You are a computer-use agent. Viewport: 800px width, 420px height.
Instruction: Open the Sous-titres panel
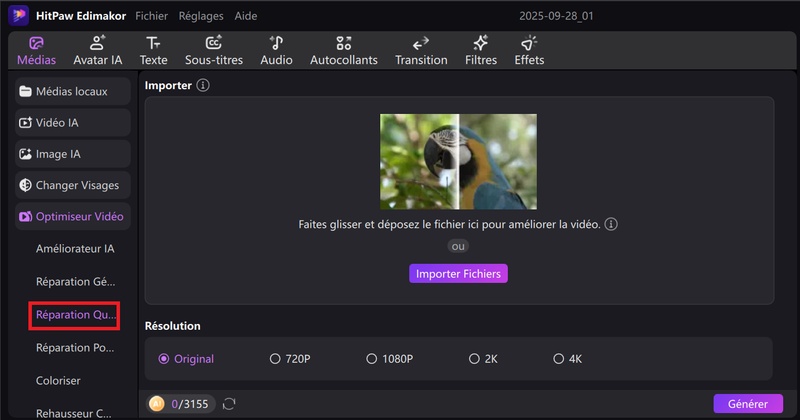[x=214, y=51]
